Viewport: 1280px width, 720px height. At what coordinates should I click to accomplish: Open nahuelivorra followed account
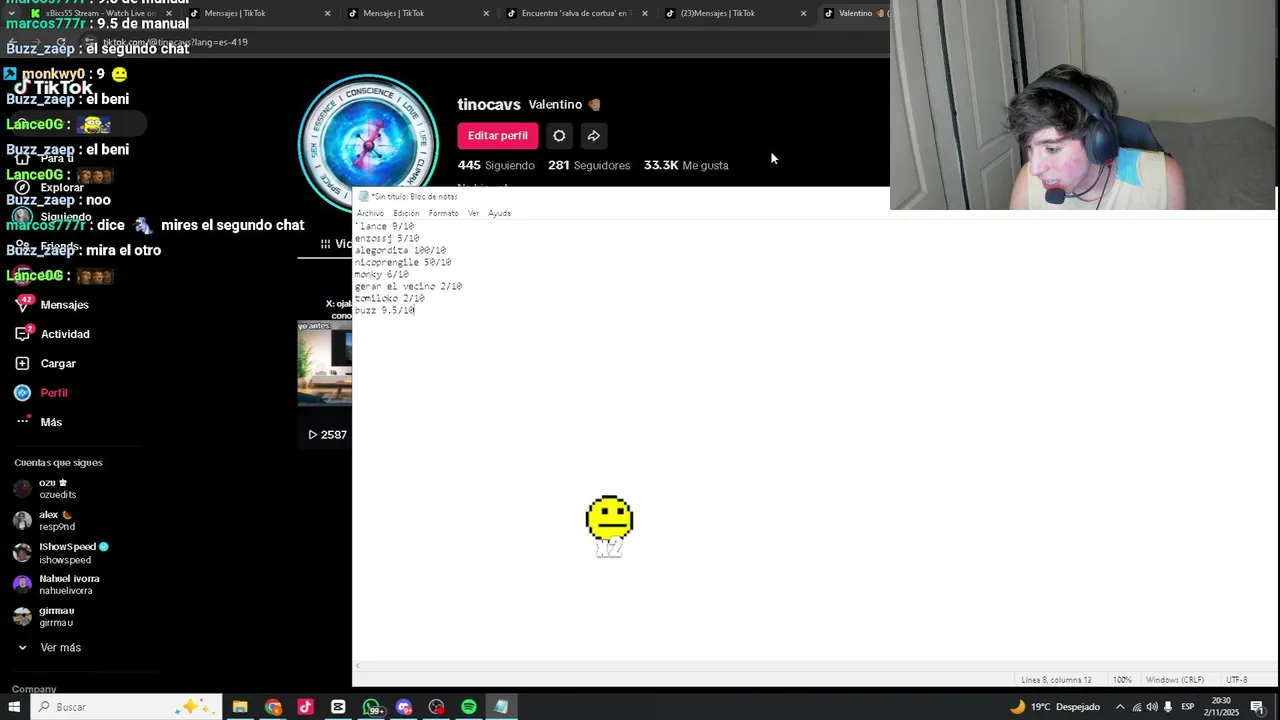point(58,585)
